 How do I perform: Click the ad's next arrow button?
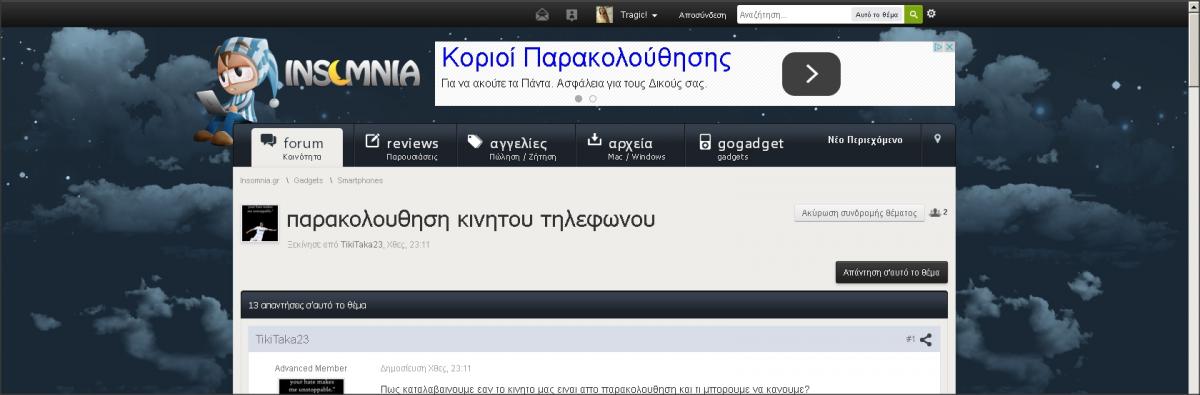[x=811, y=74]
